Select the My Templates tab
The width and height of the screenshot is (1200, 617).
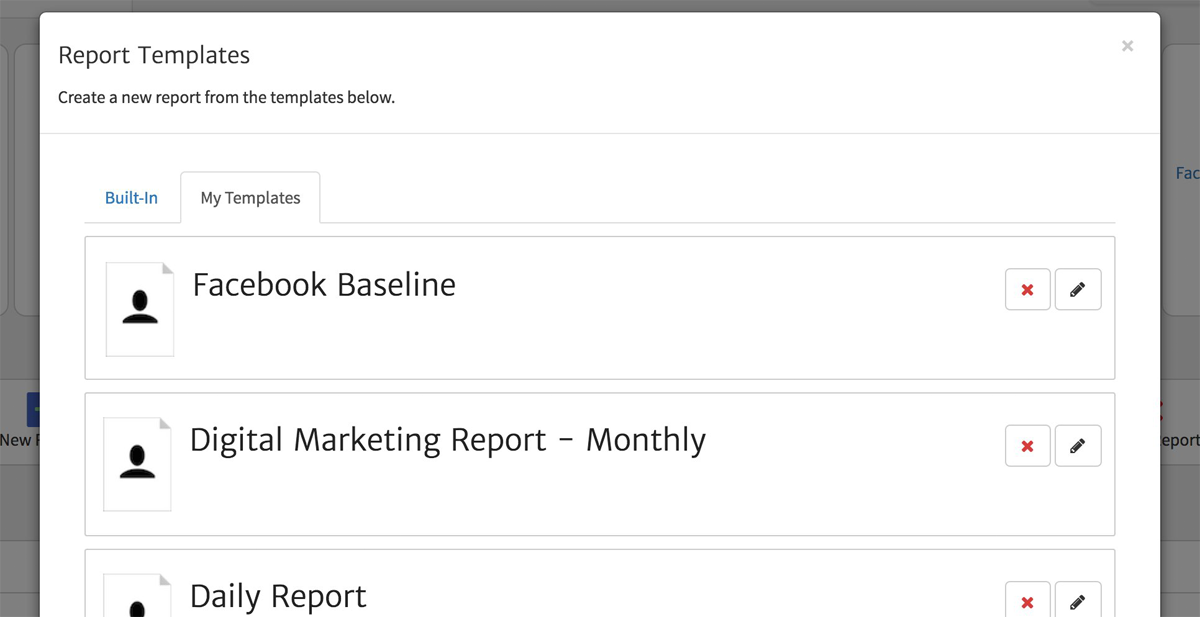pyautogui.click(x=250, y=198)
